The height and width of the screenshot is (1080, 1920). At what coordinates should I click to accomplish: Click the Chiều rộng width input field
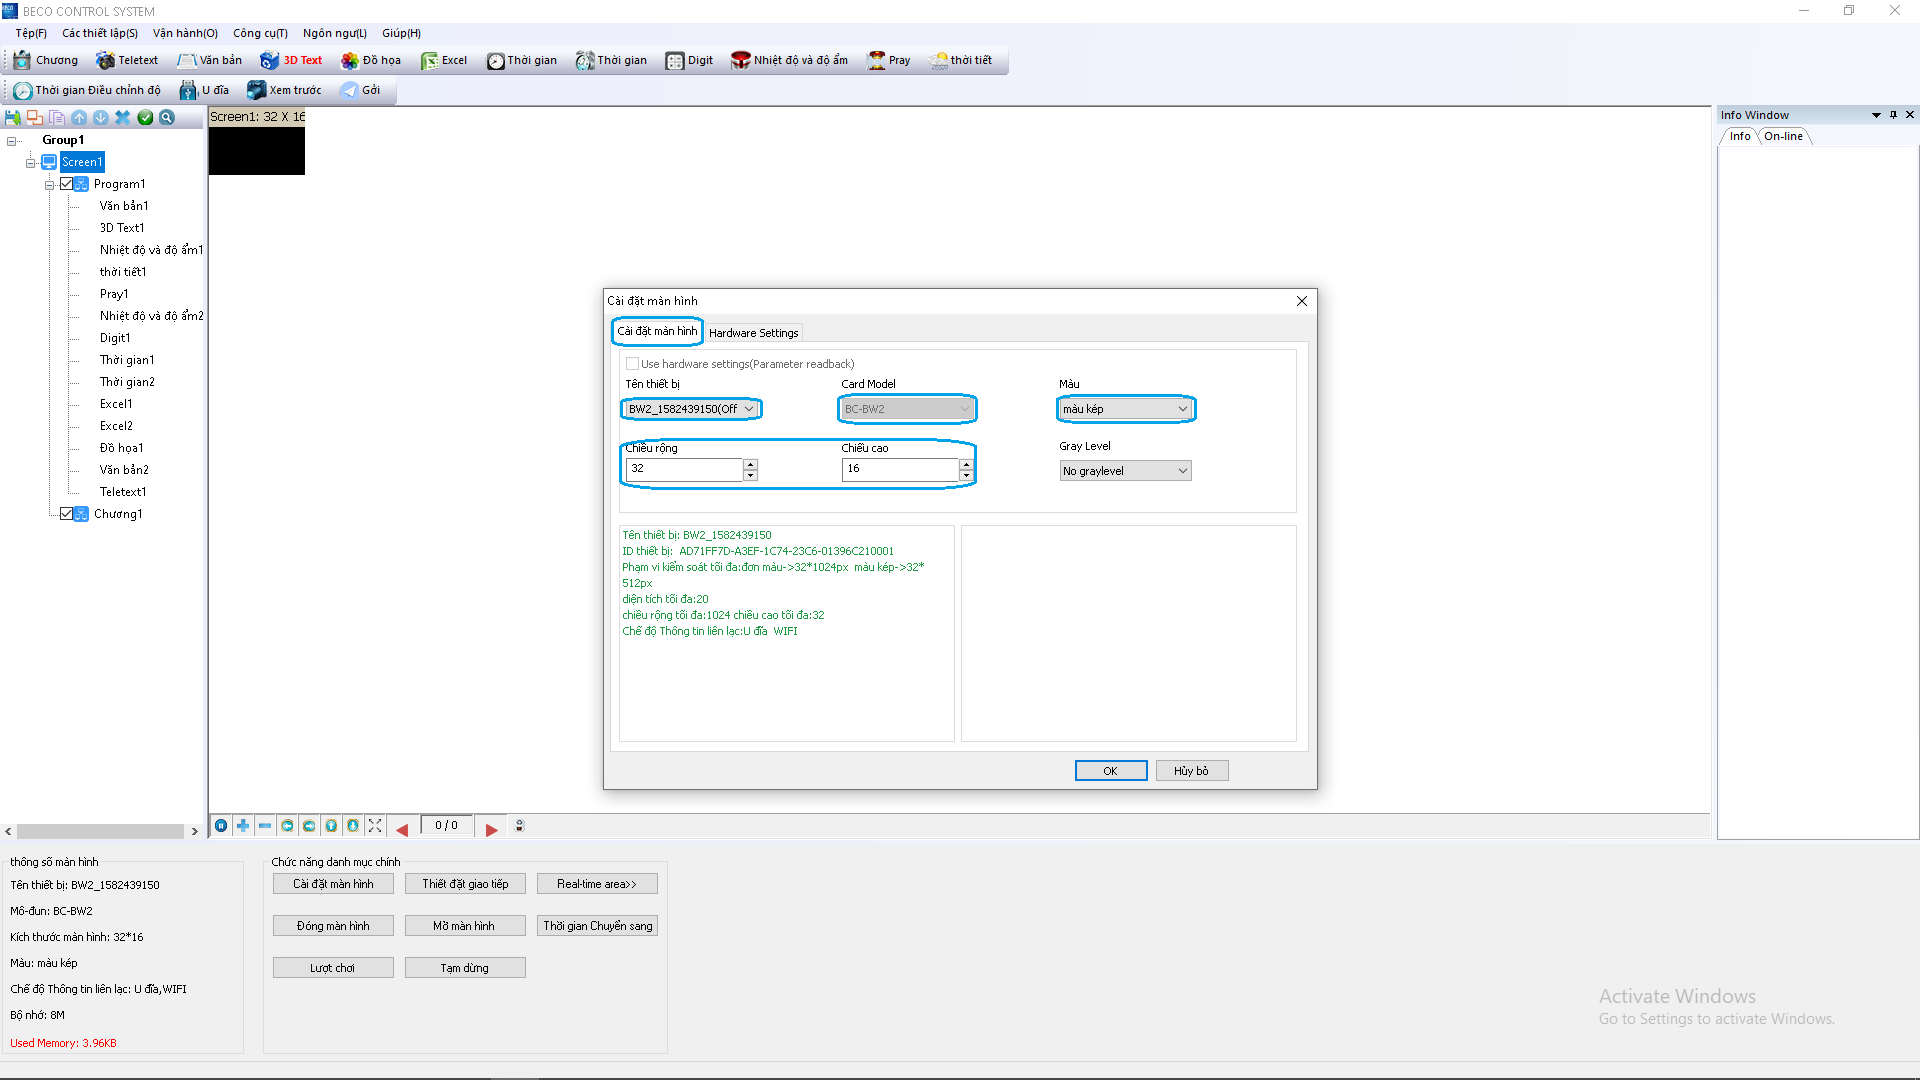tap(684, 469)
